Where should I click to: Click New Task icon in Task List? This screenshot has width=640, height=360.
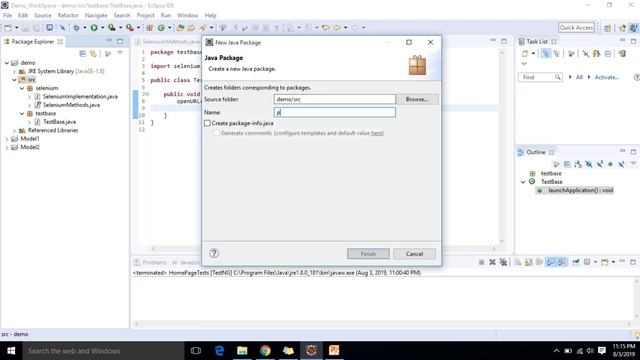tap(525, 53)
